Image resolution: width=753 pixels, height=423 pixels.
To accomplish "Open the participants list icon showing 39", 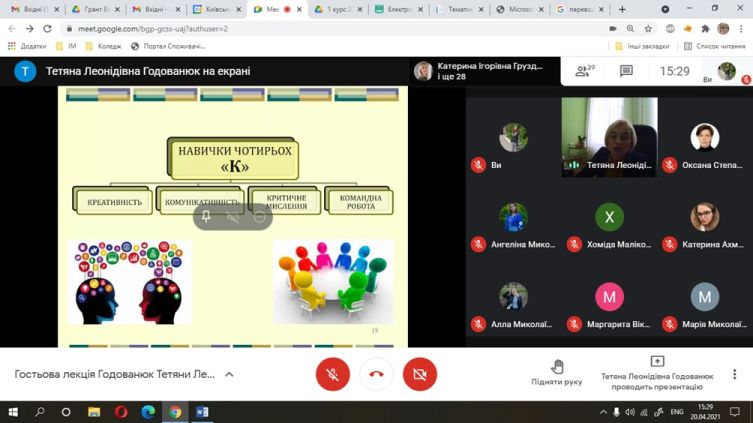I will (584, 71).
